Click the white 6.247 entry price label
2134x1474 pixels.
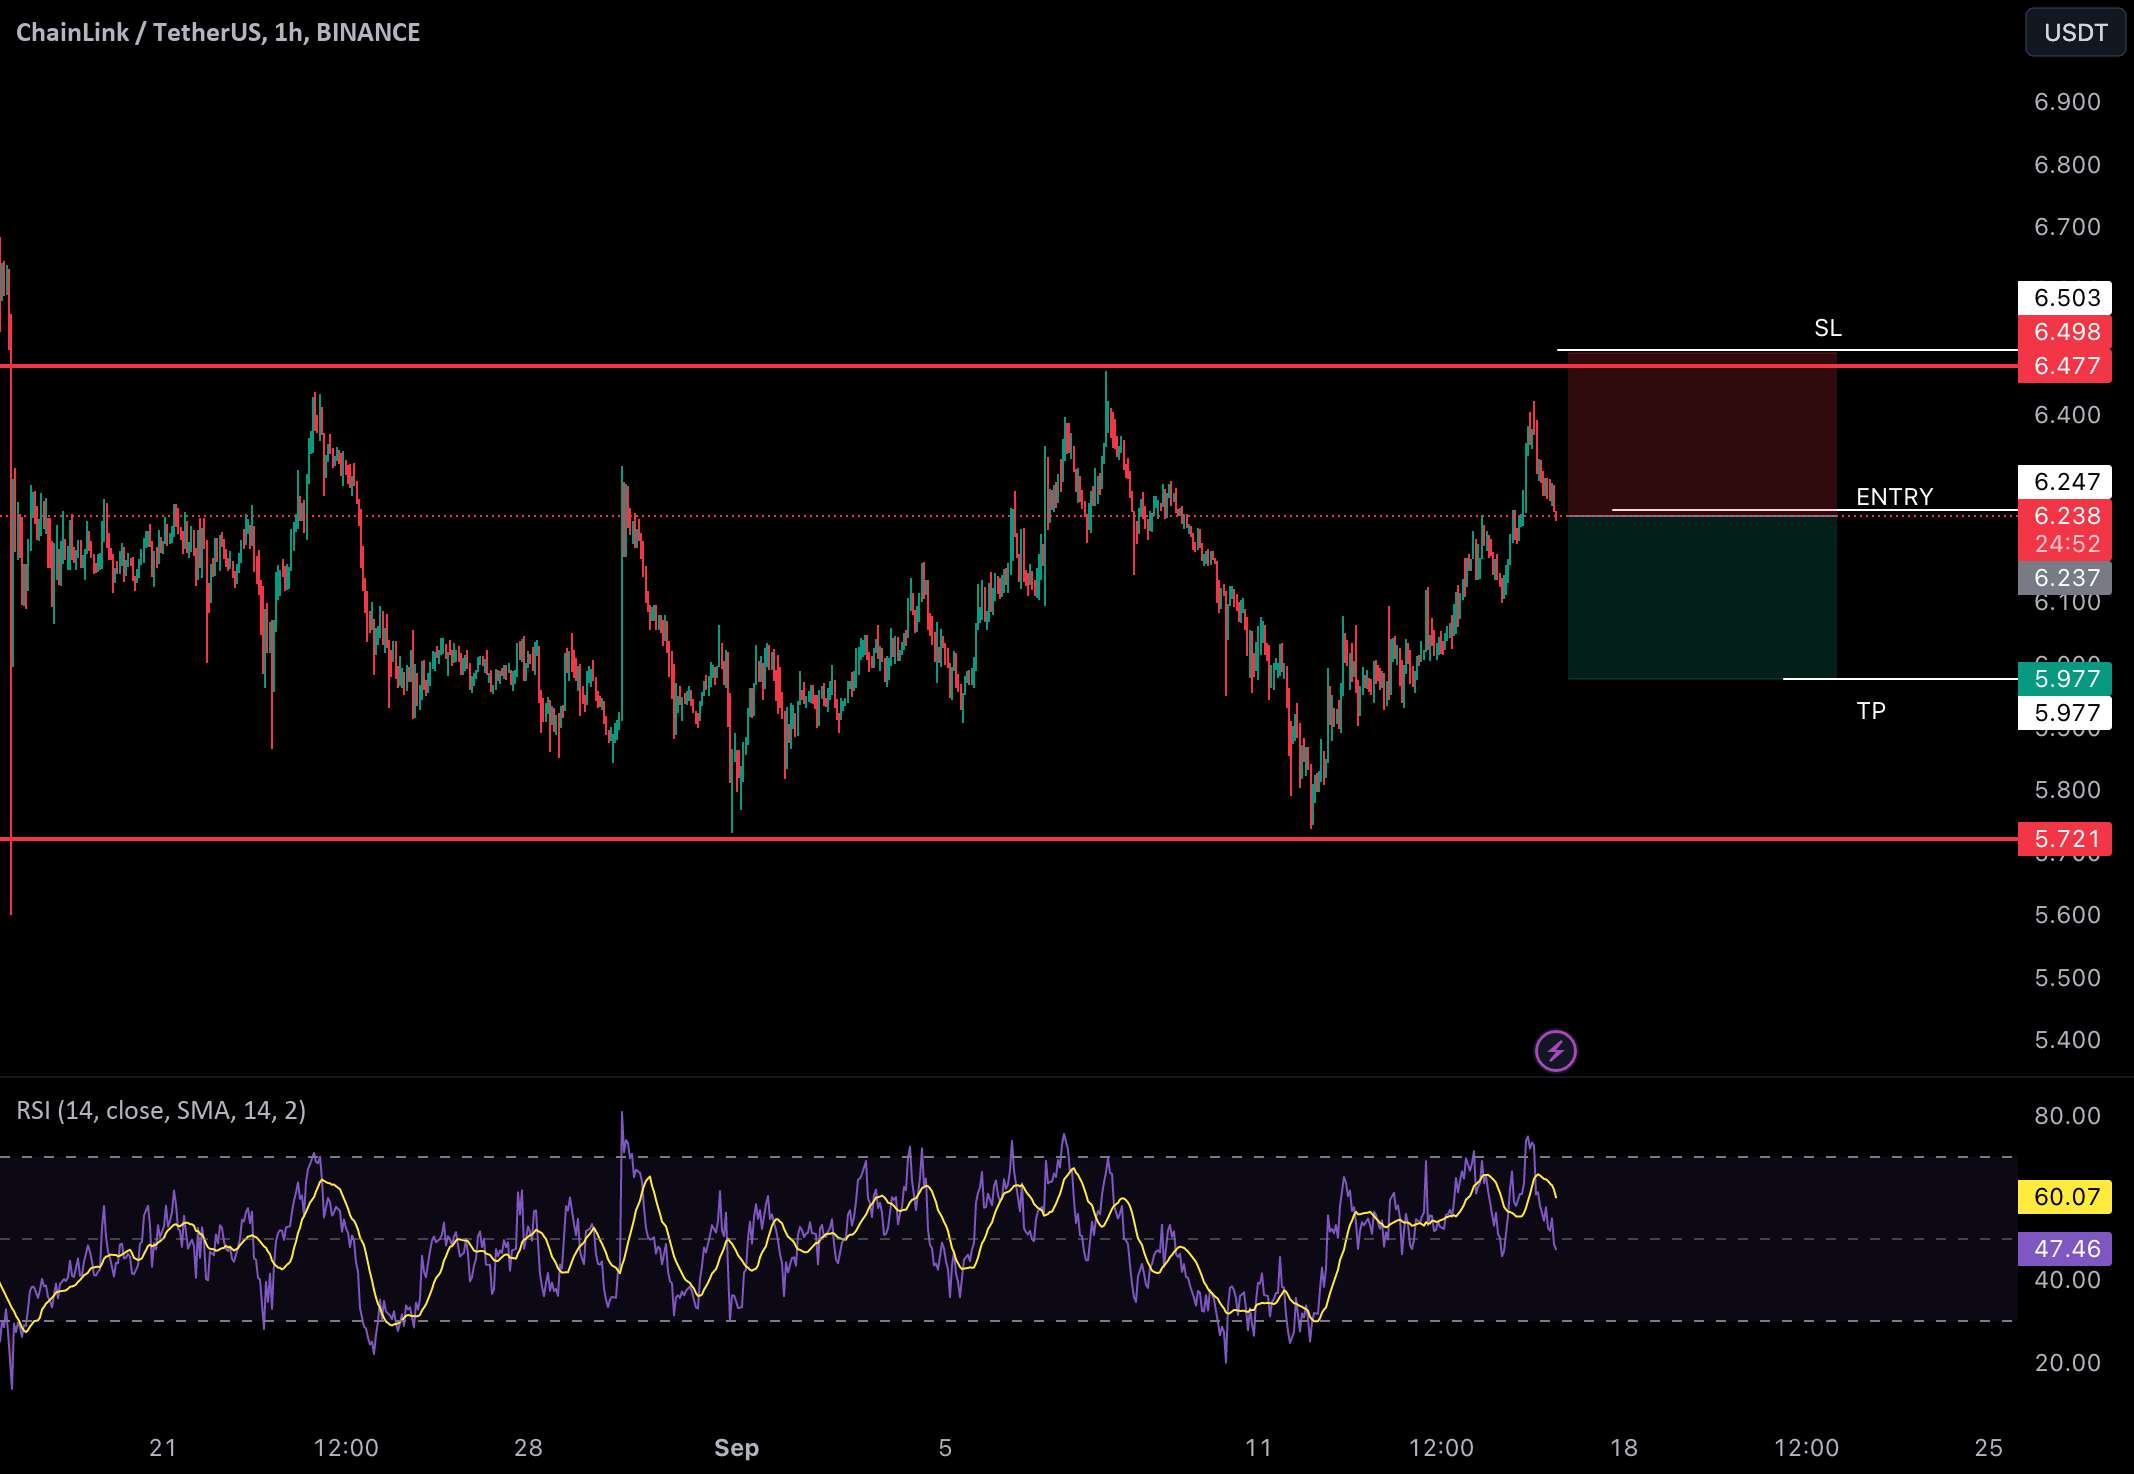[x=2065, y=482]
